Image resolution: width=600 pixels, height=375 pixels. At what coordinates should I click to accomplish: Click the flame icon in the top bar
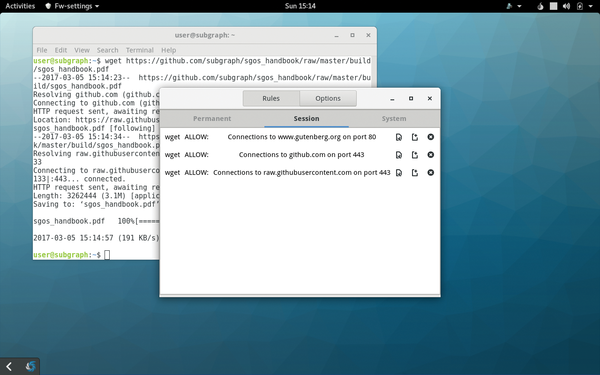click(540, 6)
